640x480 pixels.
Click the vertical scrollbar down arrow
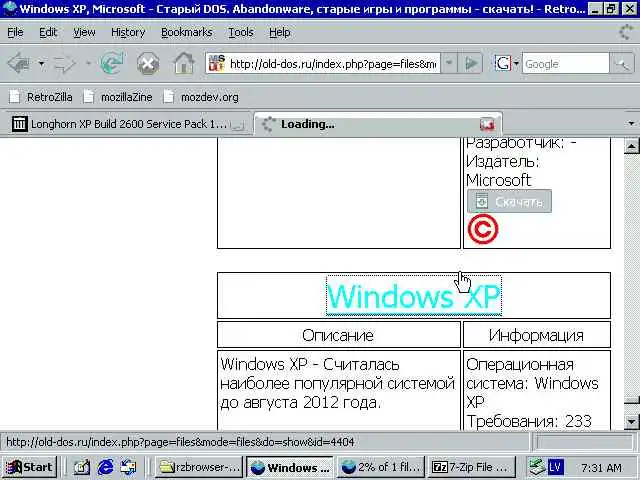click(x=631, y=422)
